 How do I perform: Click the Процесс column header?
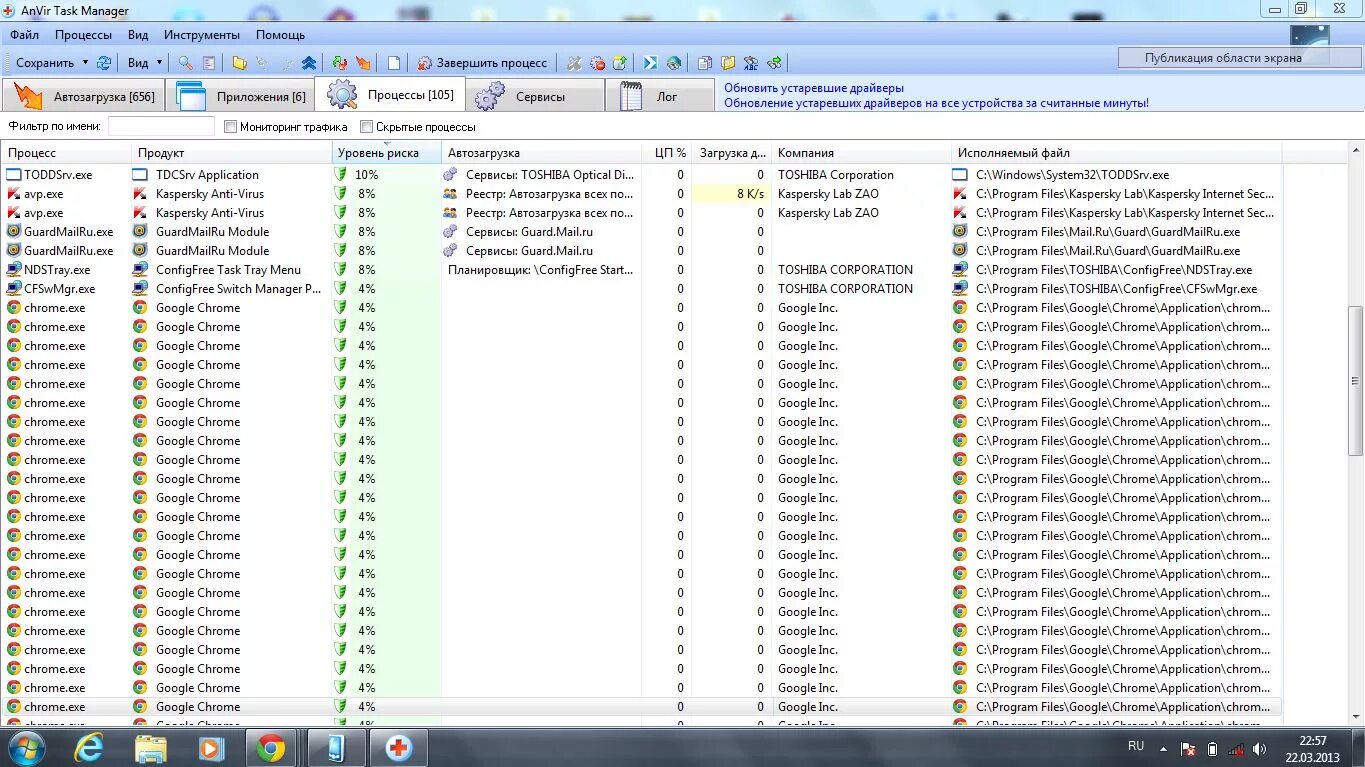66,153
